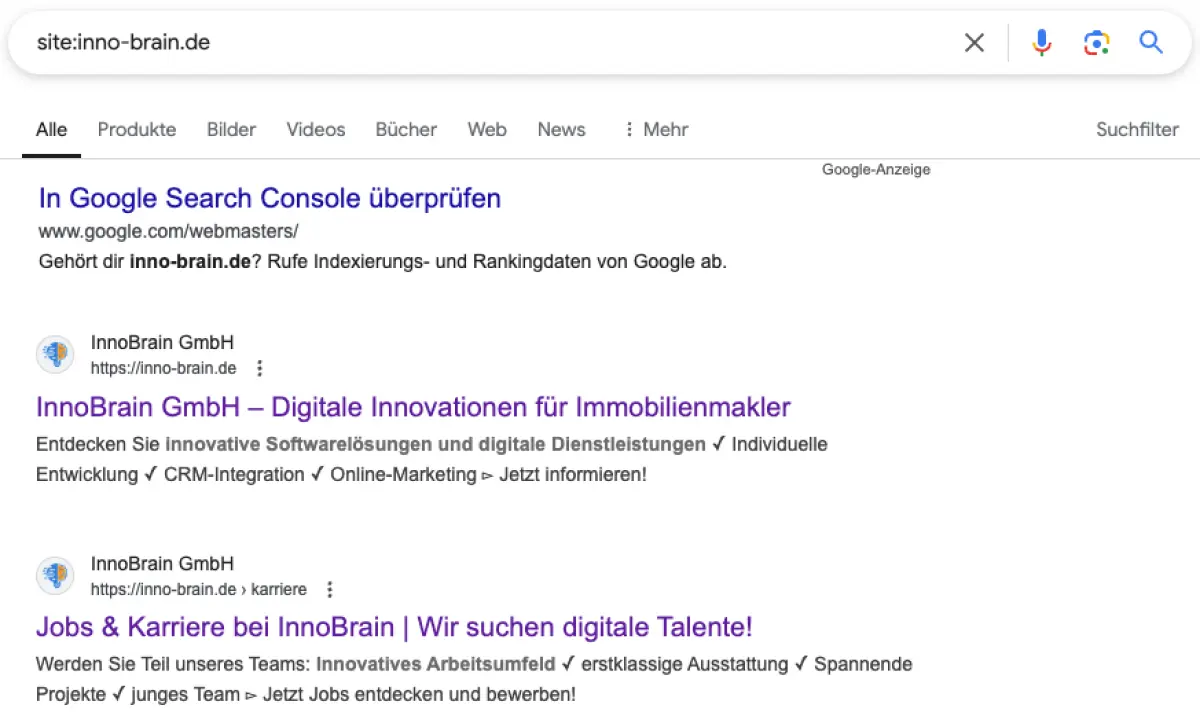The image size is (1200, 727).
Task: Switch to the Bücher tab
Action: pos(406,129)
